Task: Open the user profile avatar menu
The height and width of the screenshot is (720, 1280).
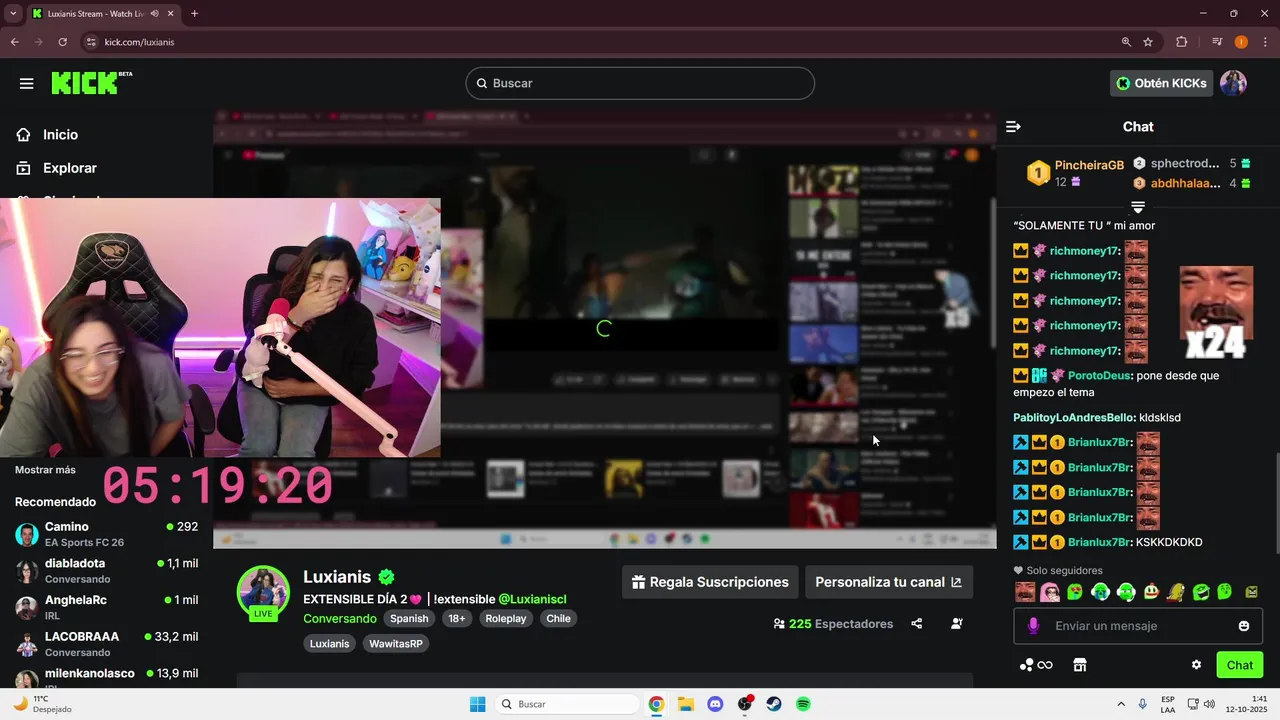Action: click(1233, 83)
